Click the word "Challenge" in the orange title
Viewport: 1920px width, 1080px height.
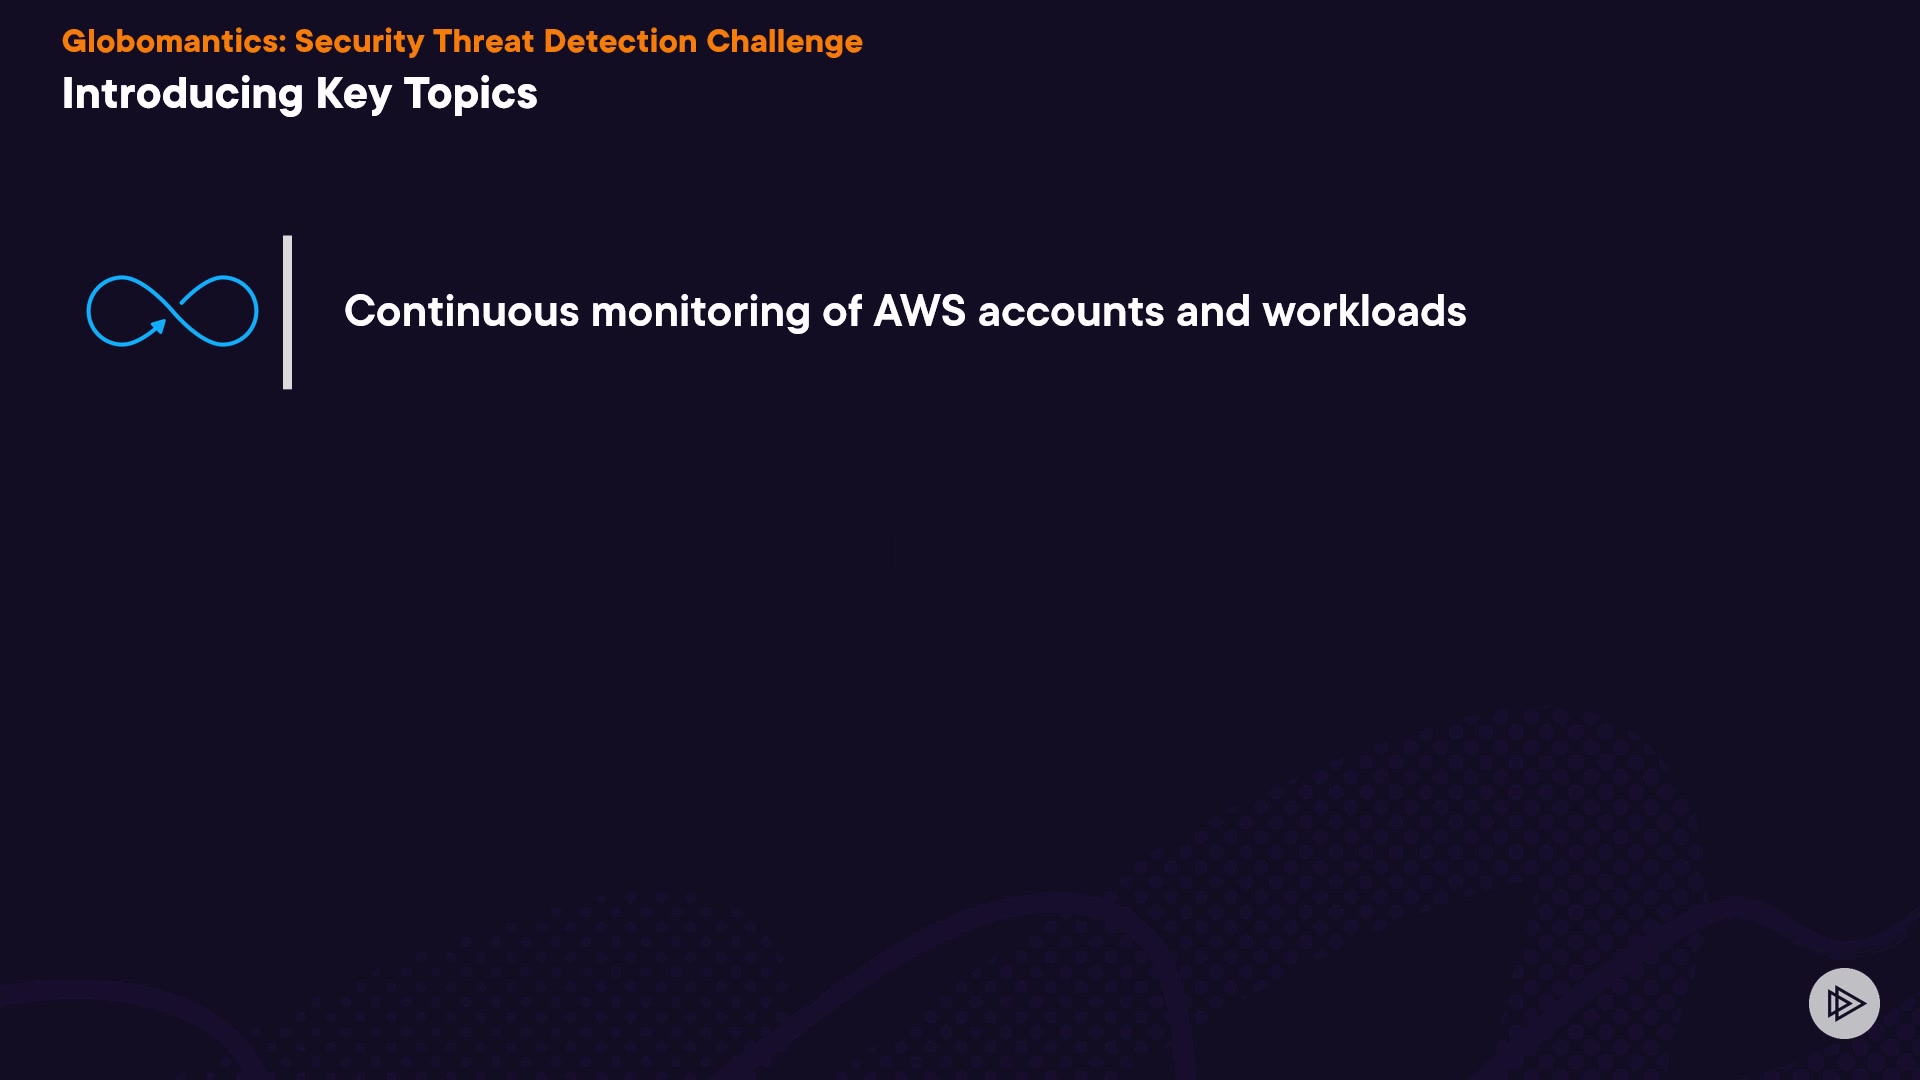coord(784,41)
